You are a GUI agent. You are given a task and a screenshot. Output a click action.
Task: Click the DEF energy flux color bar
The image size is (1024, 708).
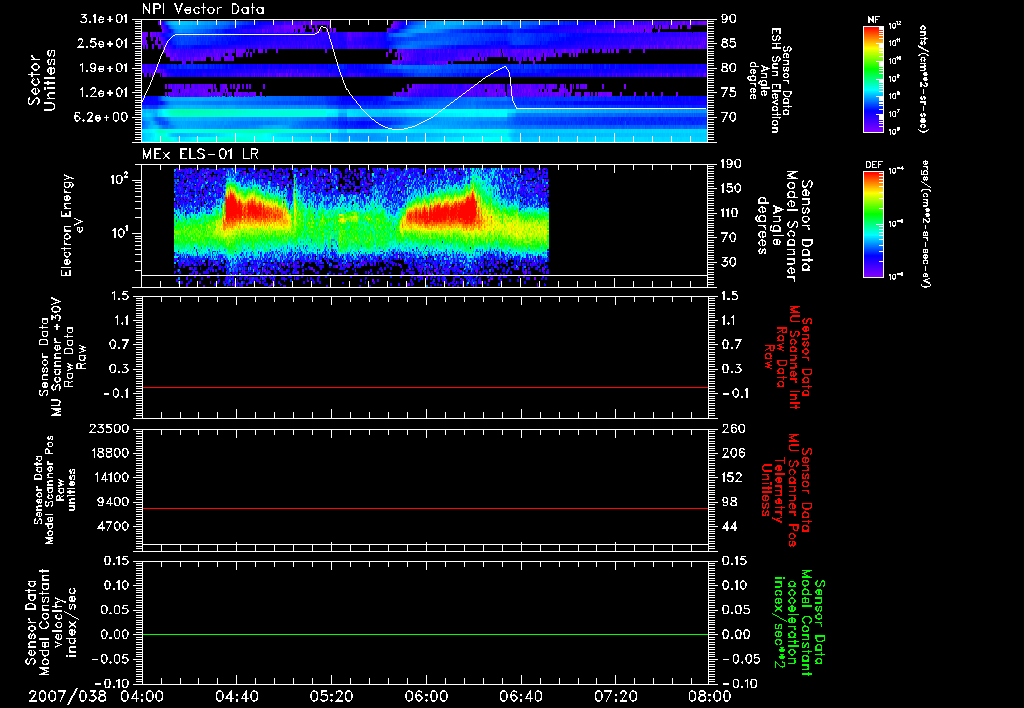coord(873,223)
